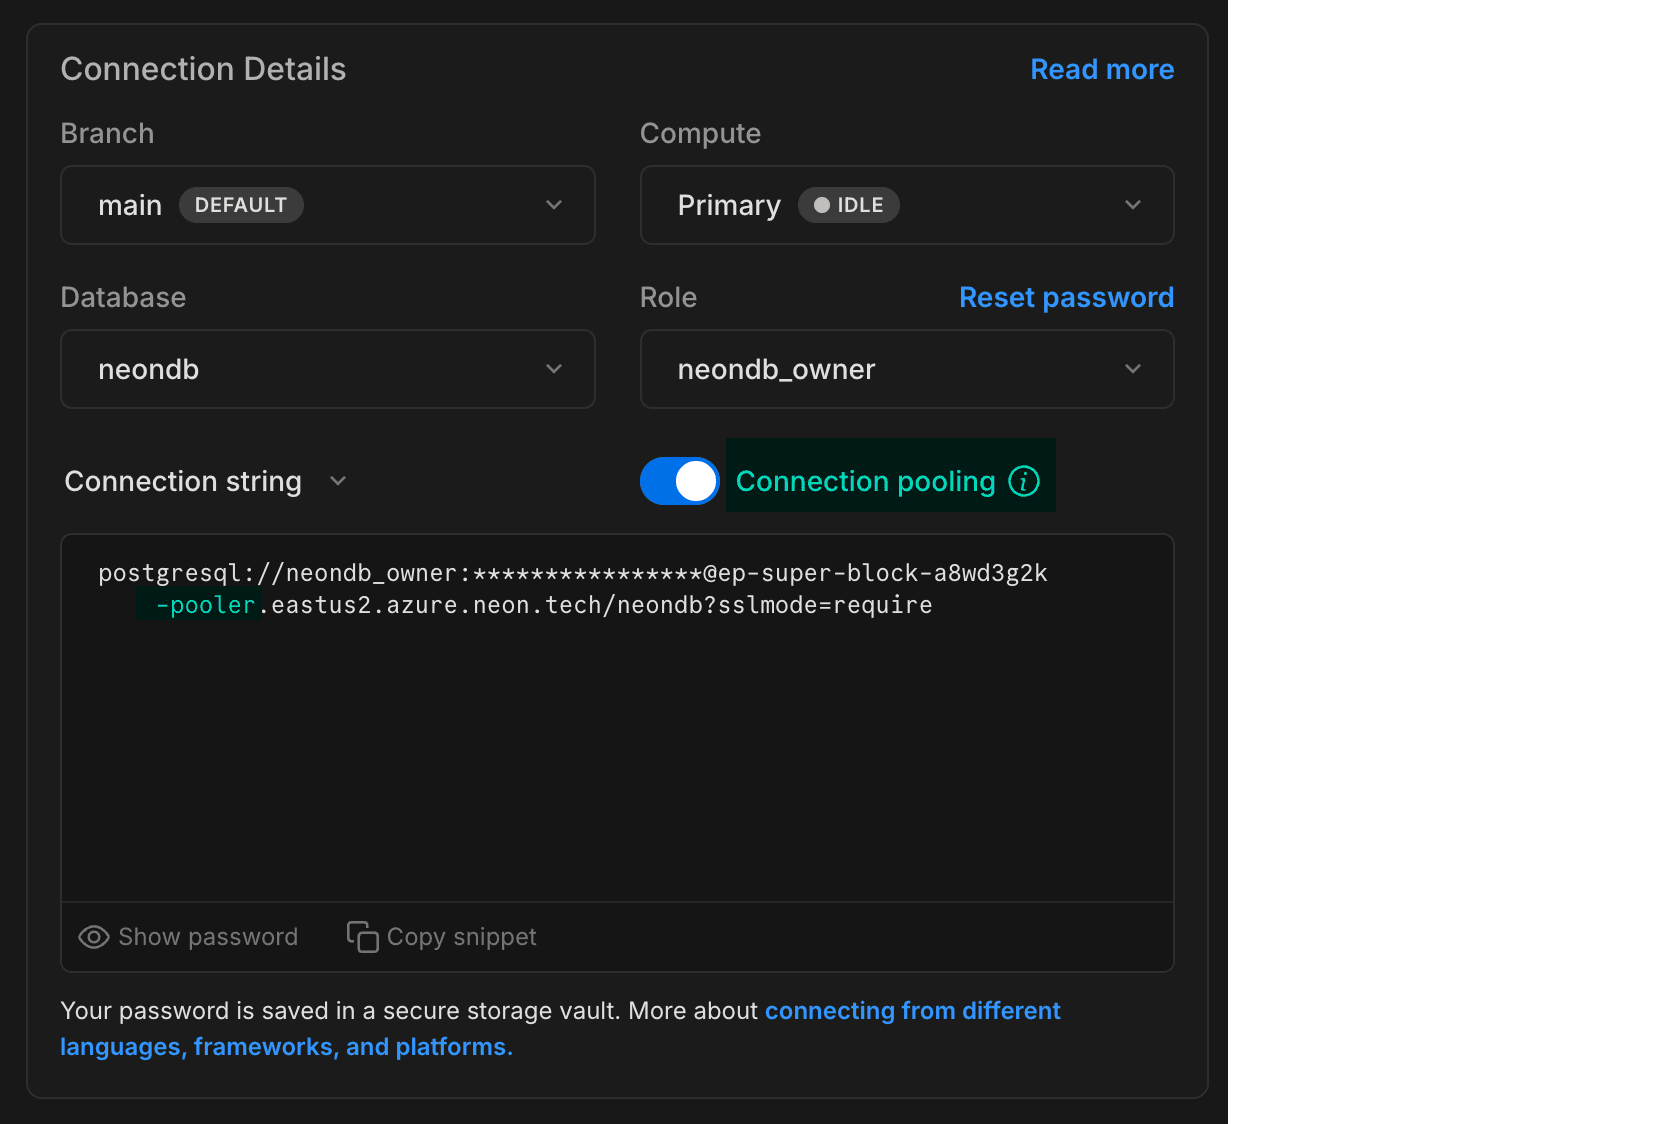Click the DEFAULT badge beside main branch
Image resolution: width=1662 pixels, height=1124 pixels.
coord(241,204)
